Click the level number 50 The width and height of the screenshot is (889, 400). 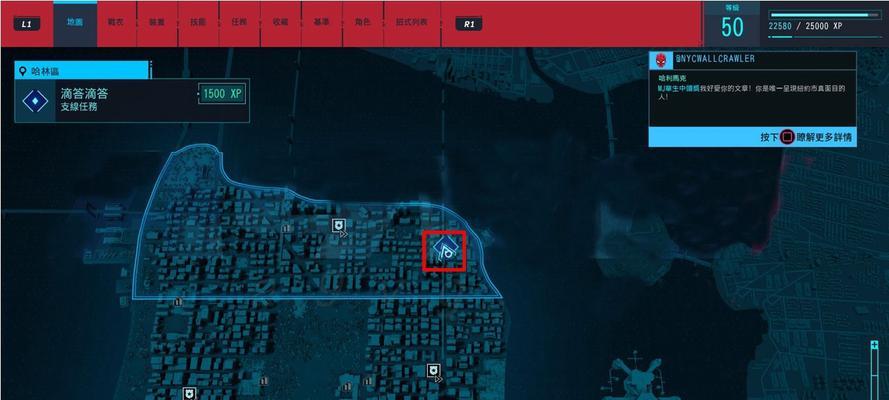732,27
